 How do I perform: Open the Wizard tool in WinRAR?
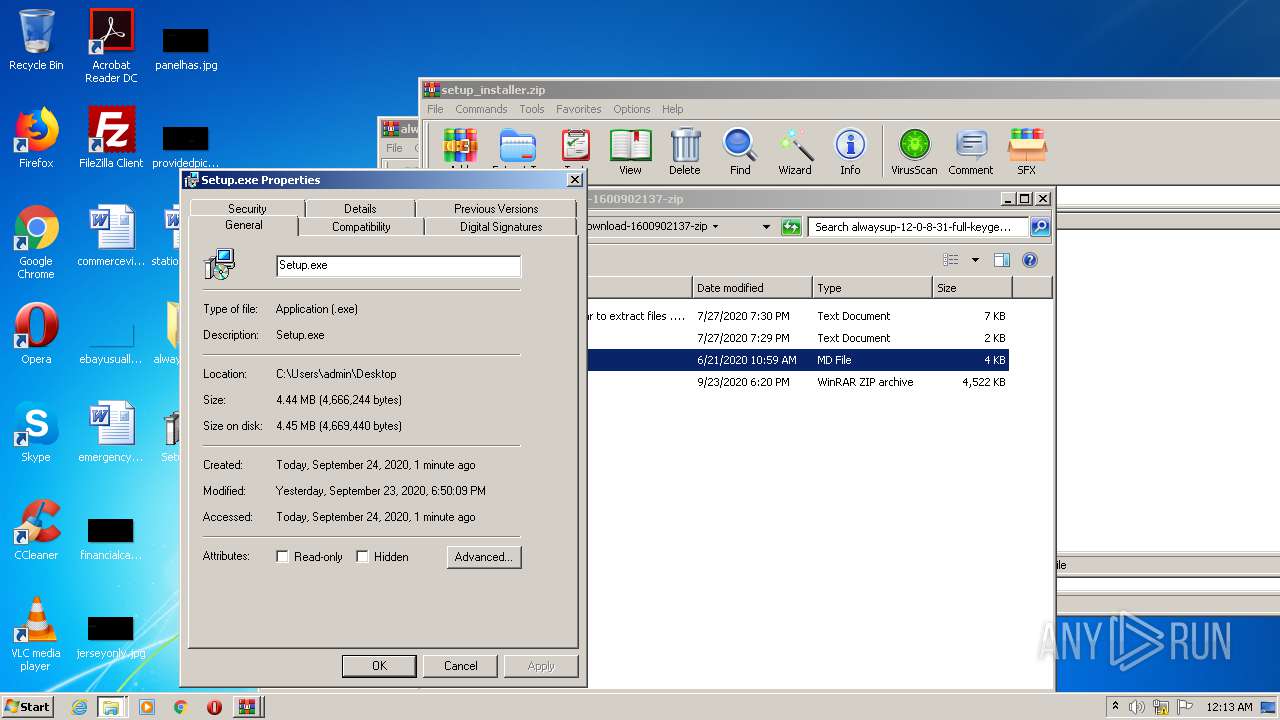pyautogui.click(x=795, y=151)
